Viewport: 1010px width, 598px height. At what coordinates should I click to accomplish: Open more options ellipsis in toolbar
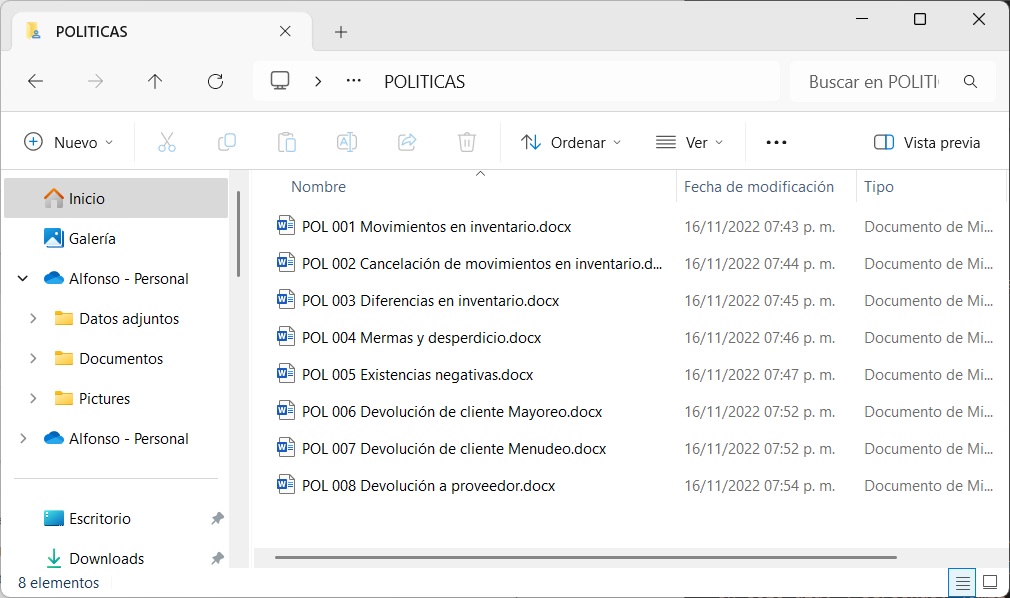[x=776, y=143]
